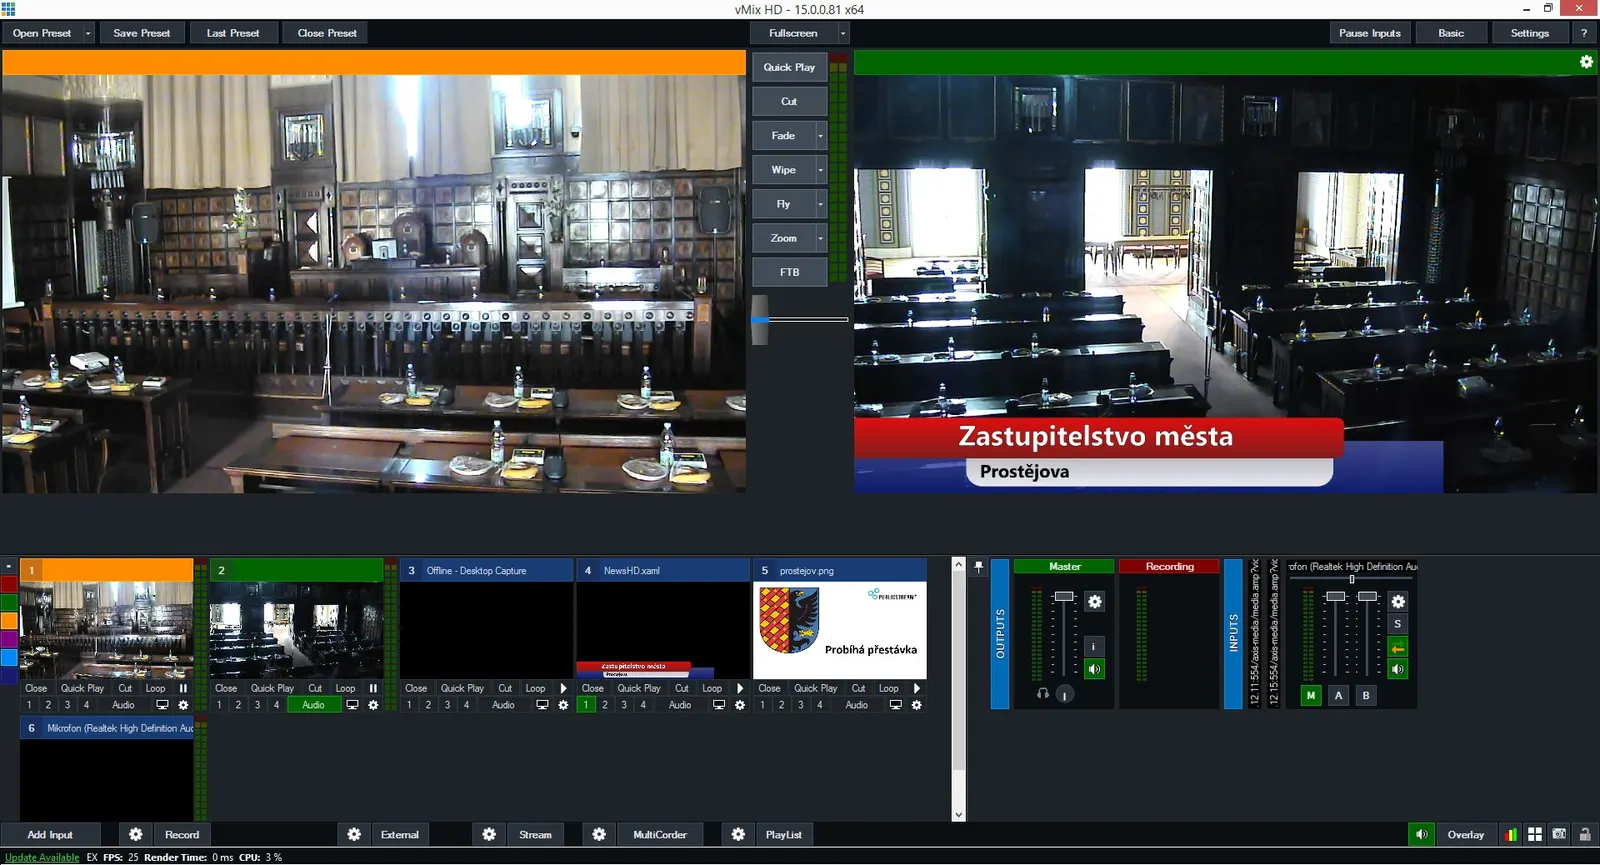Toggle Master bus M for microphone
Screen dimensions: 1600x865
[1311, 695]
